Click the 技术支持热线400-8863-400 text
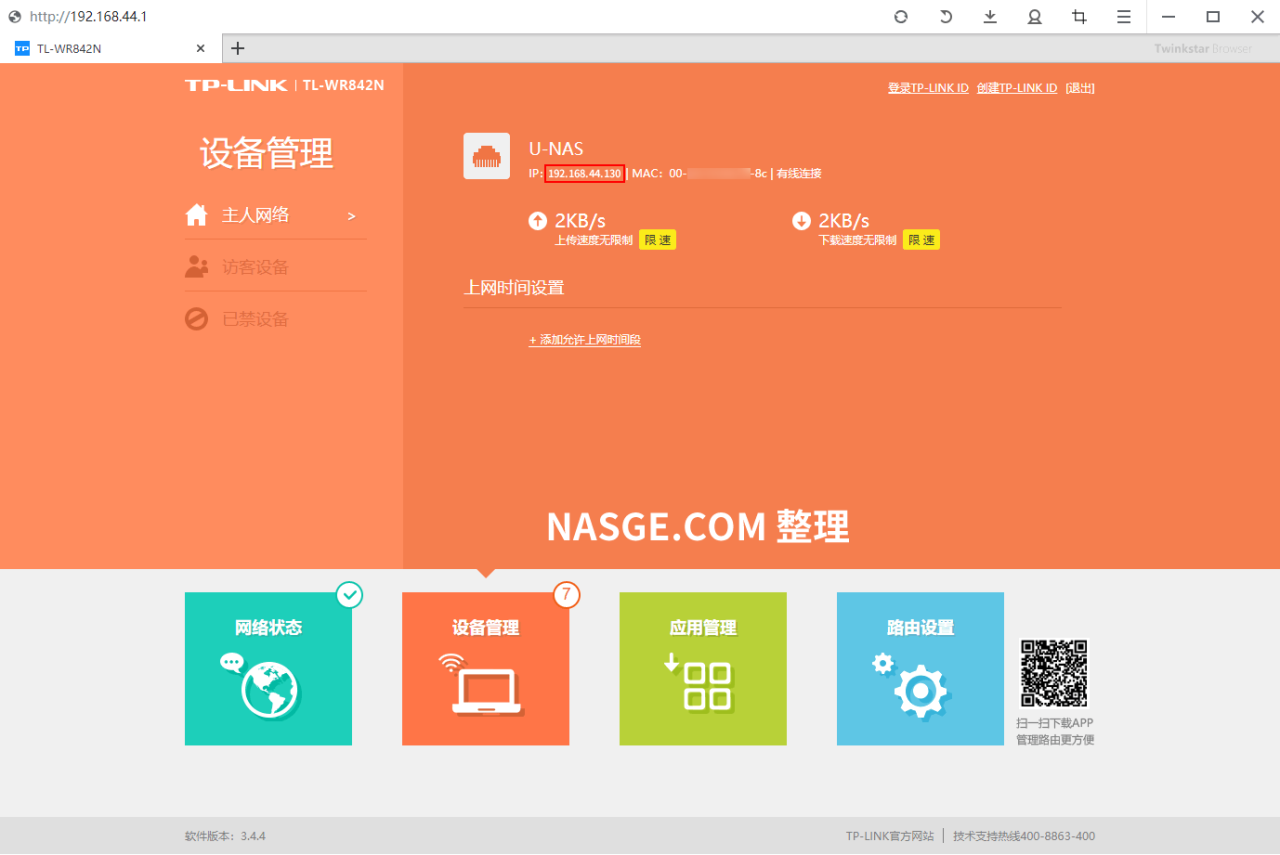 pyautogui.click(x=1024, y=836)
